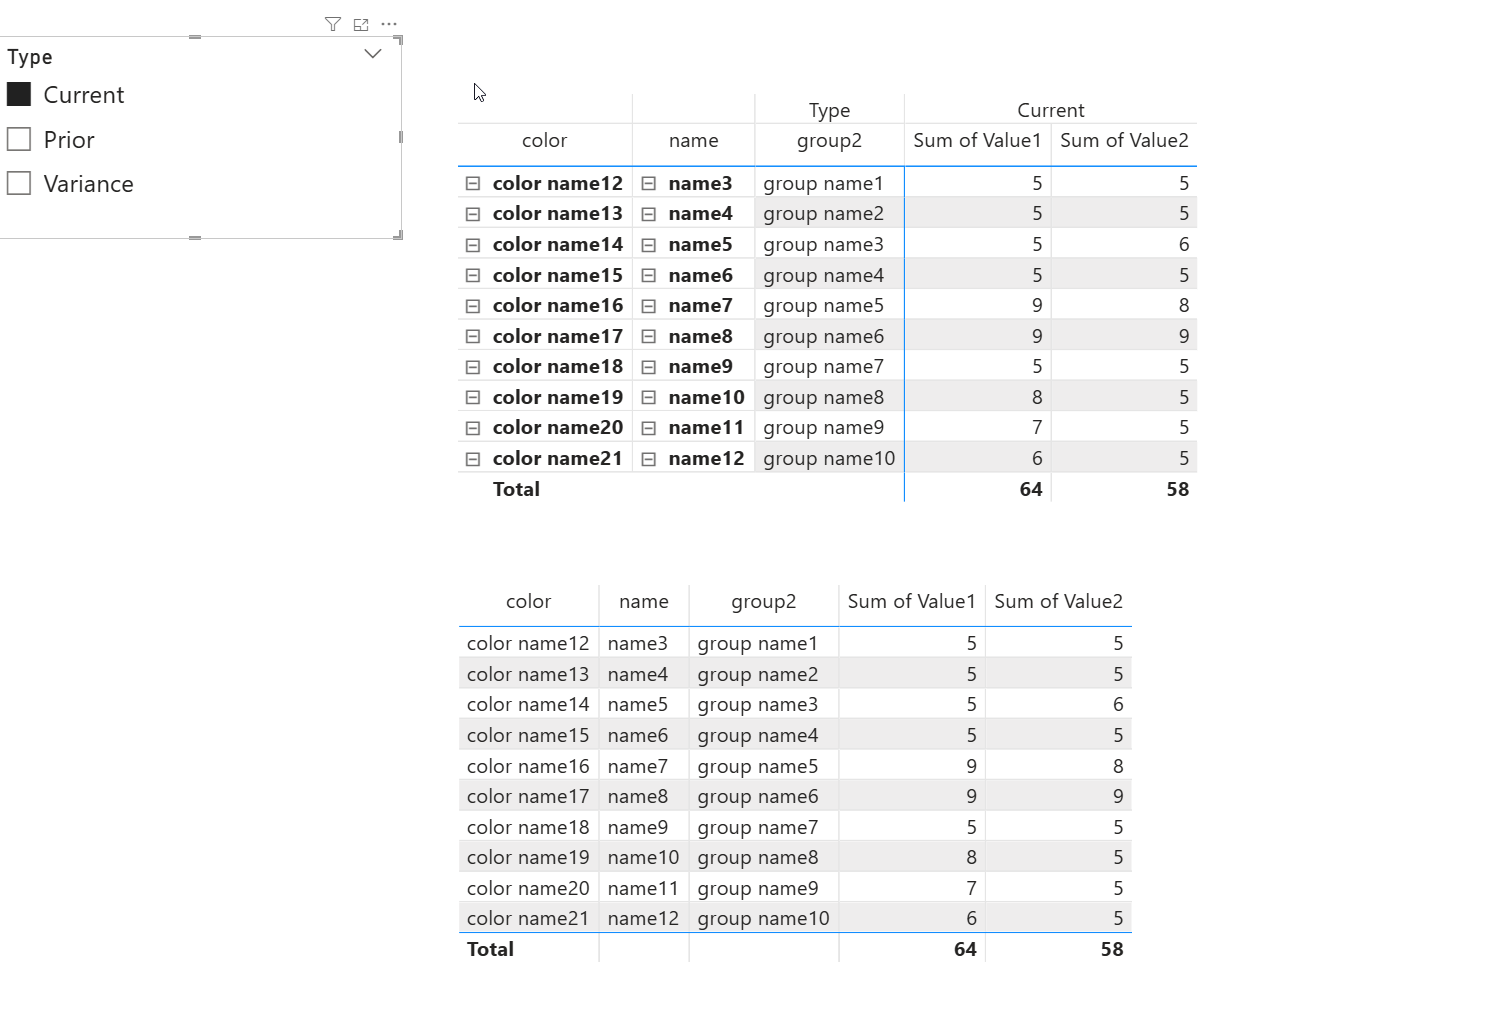Image resolution: width=1486 pixels, height=1029 pixels.
Task: Sort lower table by Sum of Value2
Action: [1058, 601]
